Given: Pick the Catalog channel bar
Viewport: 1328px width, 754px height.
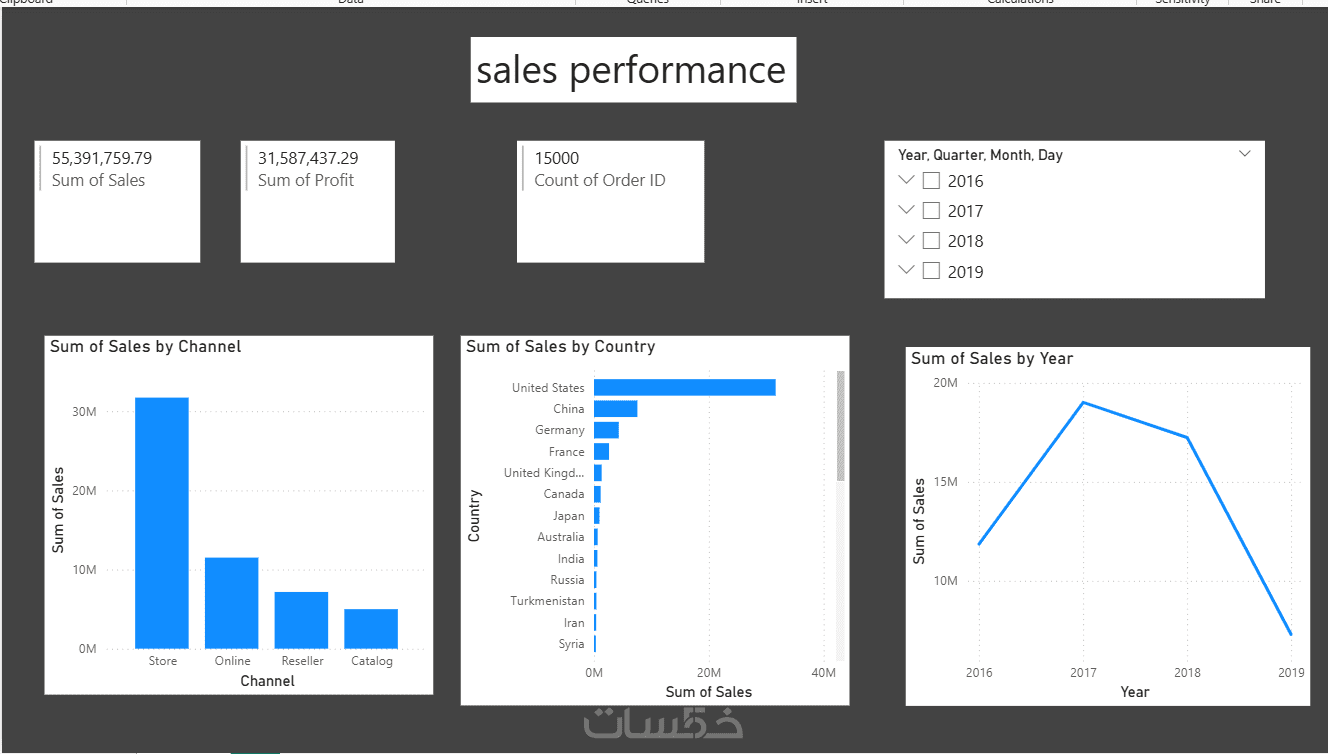Looking at the screenshot, I should click(371, 628).
